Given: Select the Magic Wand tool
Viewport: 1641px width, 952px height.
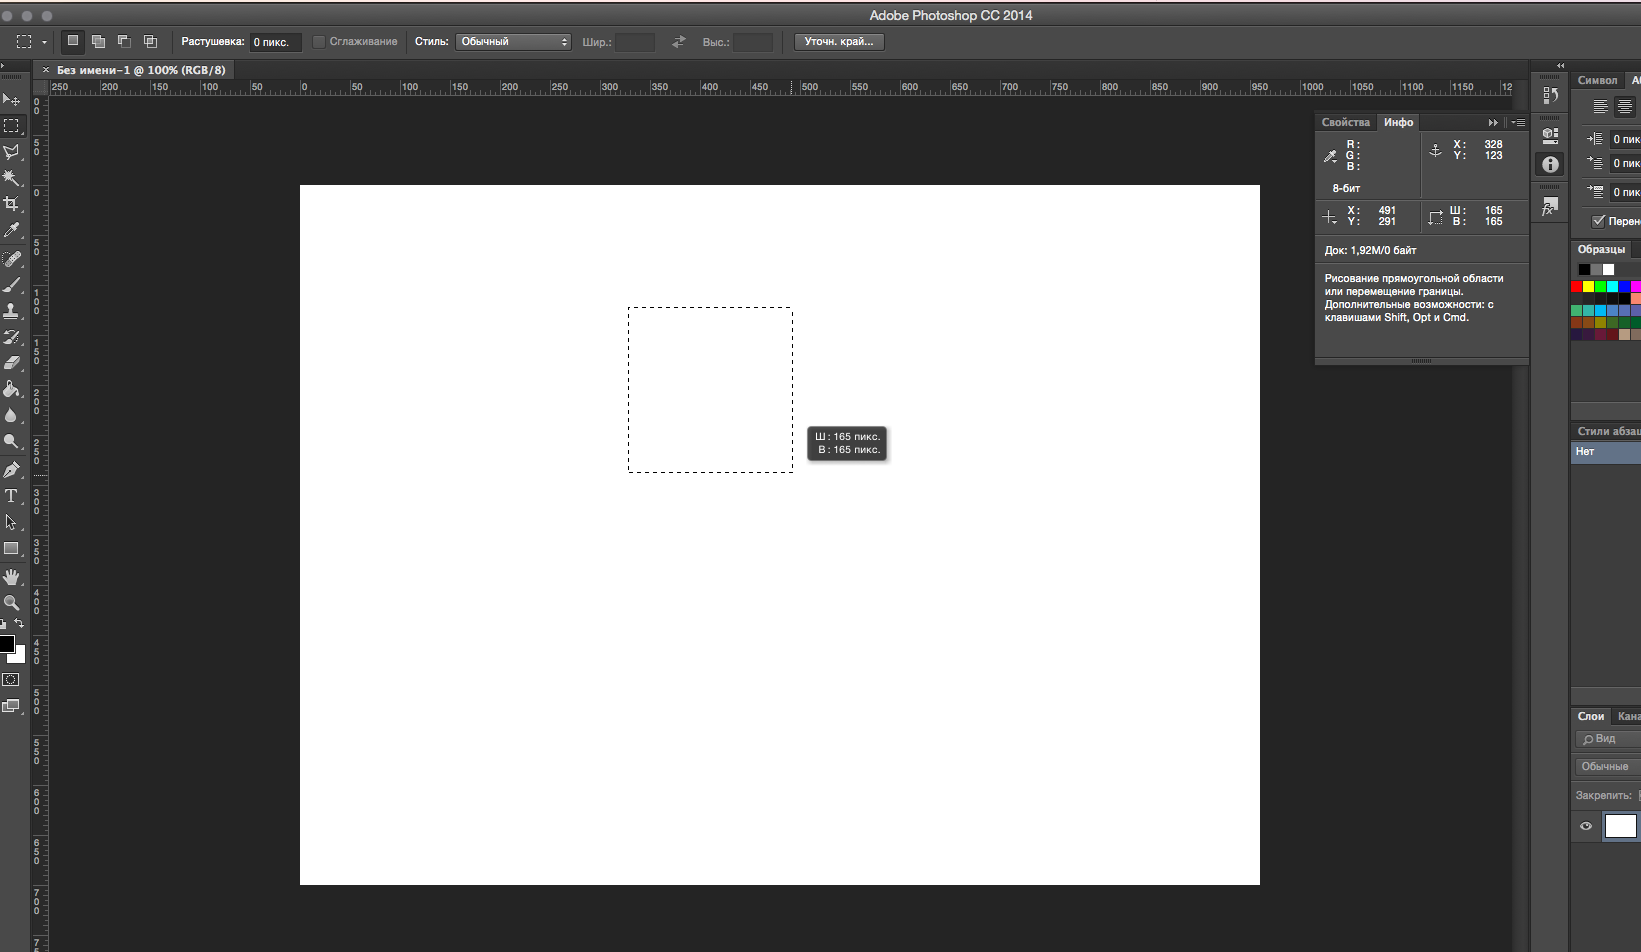Looking at the screenshot, I should 12,178.
